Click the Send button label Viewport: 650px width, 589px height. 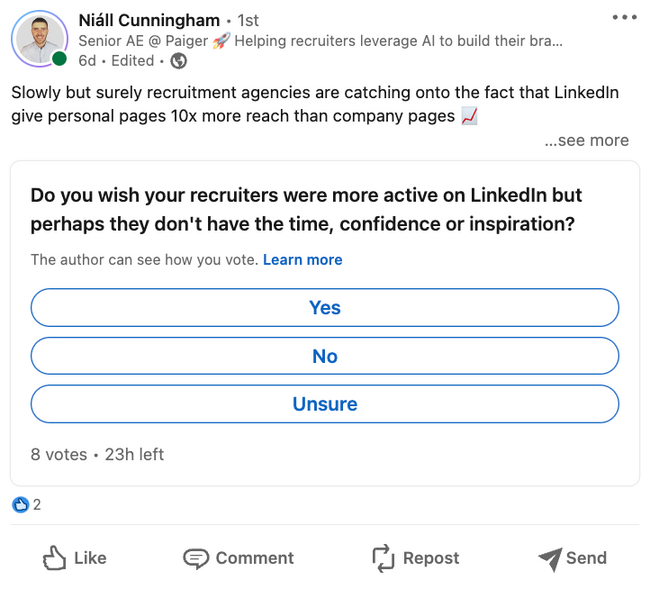586,558
